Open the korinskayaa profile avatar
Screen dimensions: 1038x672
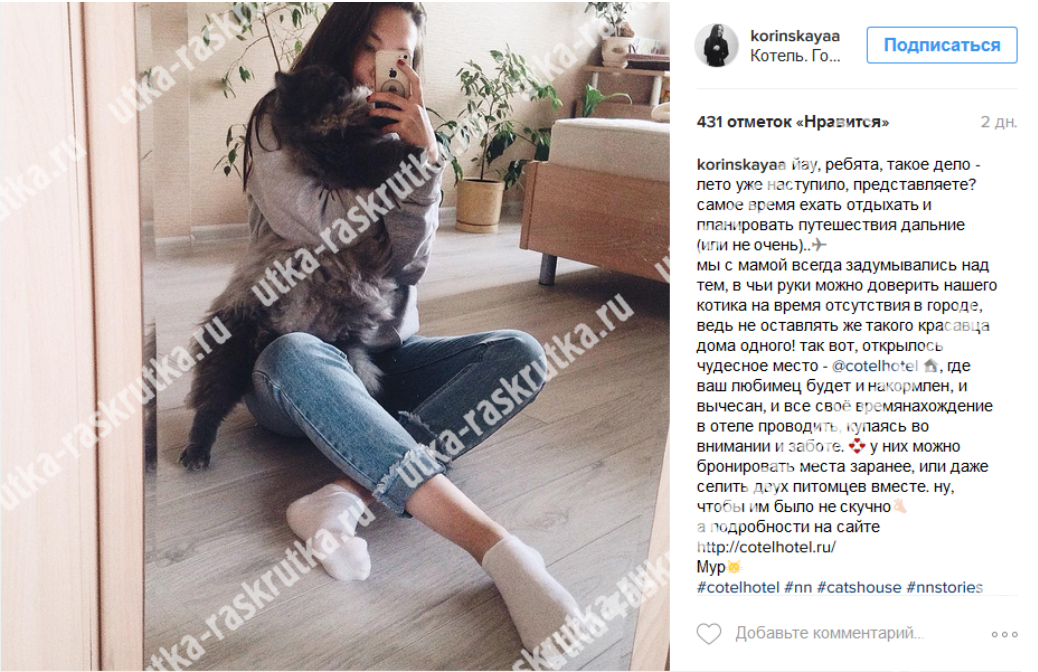pyautogui.click(x=716, y=45)
